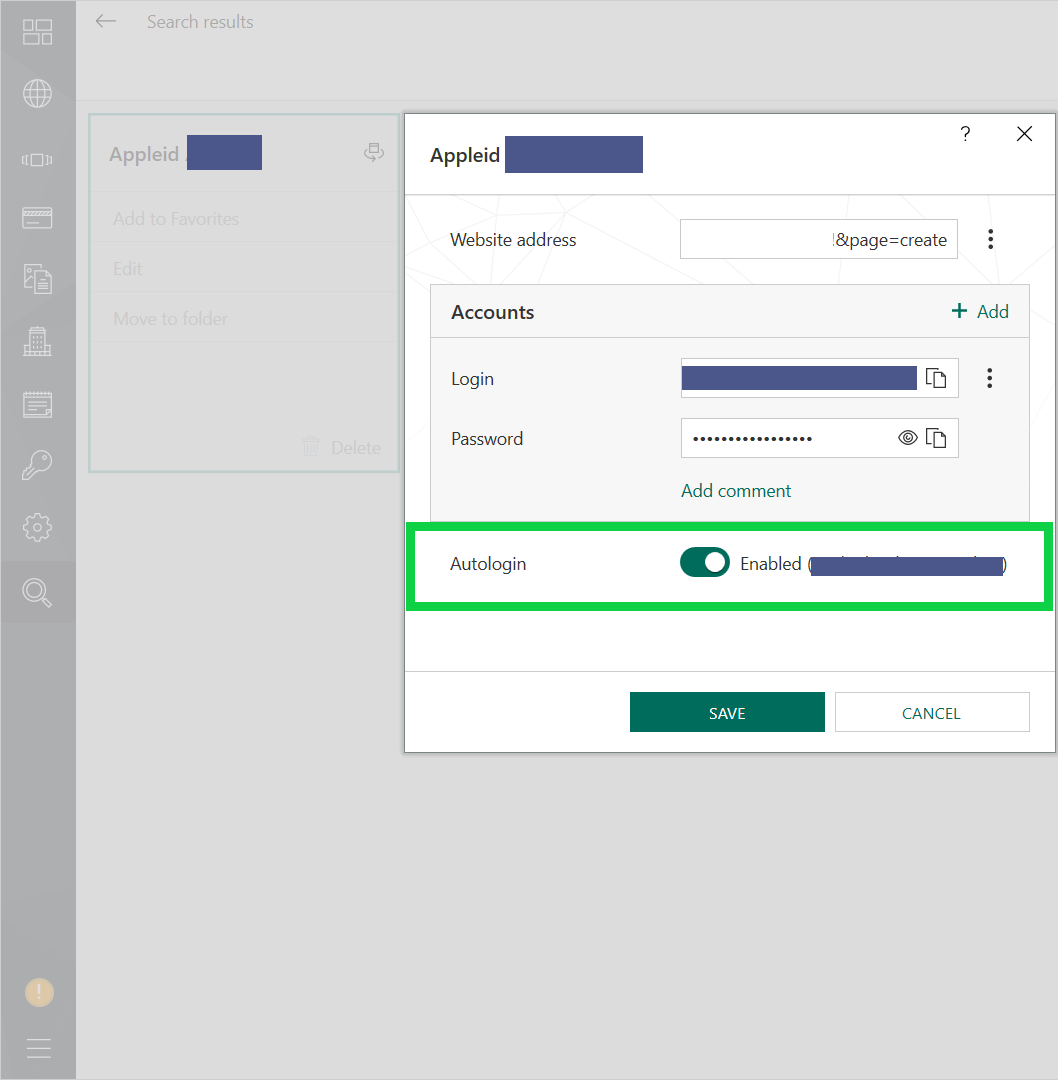This screenshot has width=1058, height=1080.
Task: Add a new account with + Add
Action: pyautogui.click(x=979, y=311)
